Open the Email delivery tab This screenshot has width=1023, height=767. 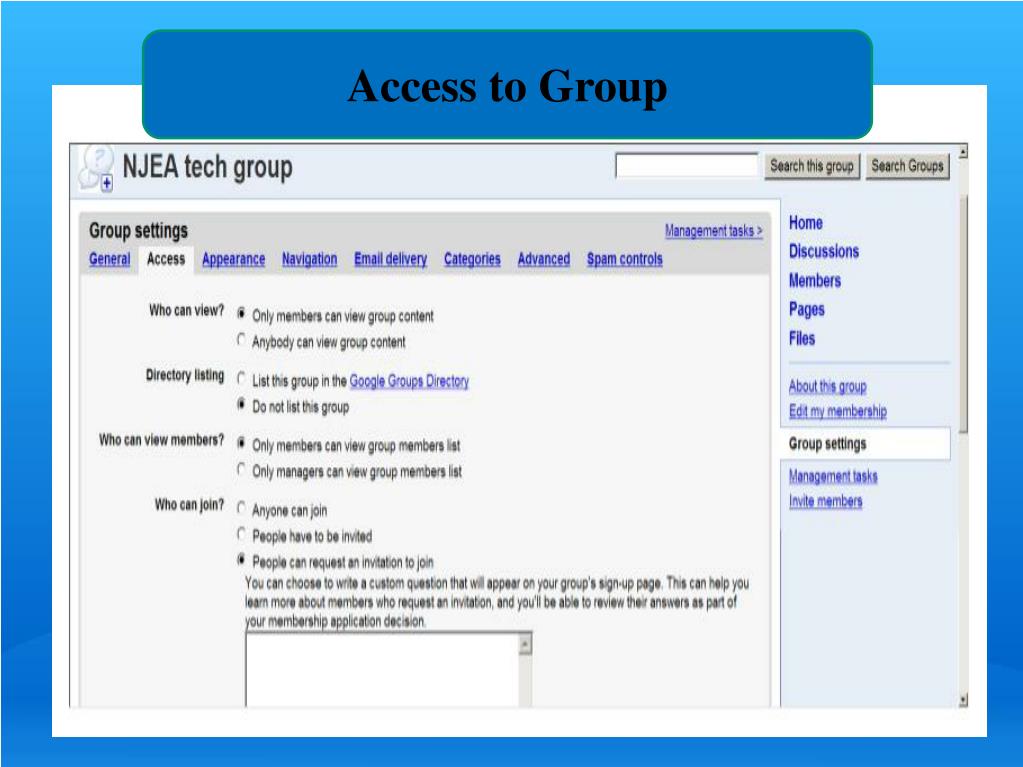click(x=390, y=259)
